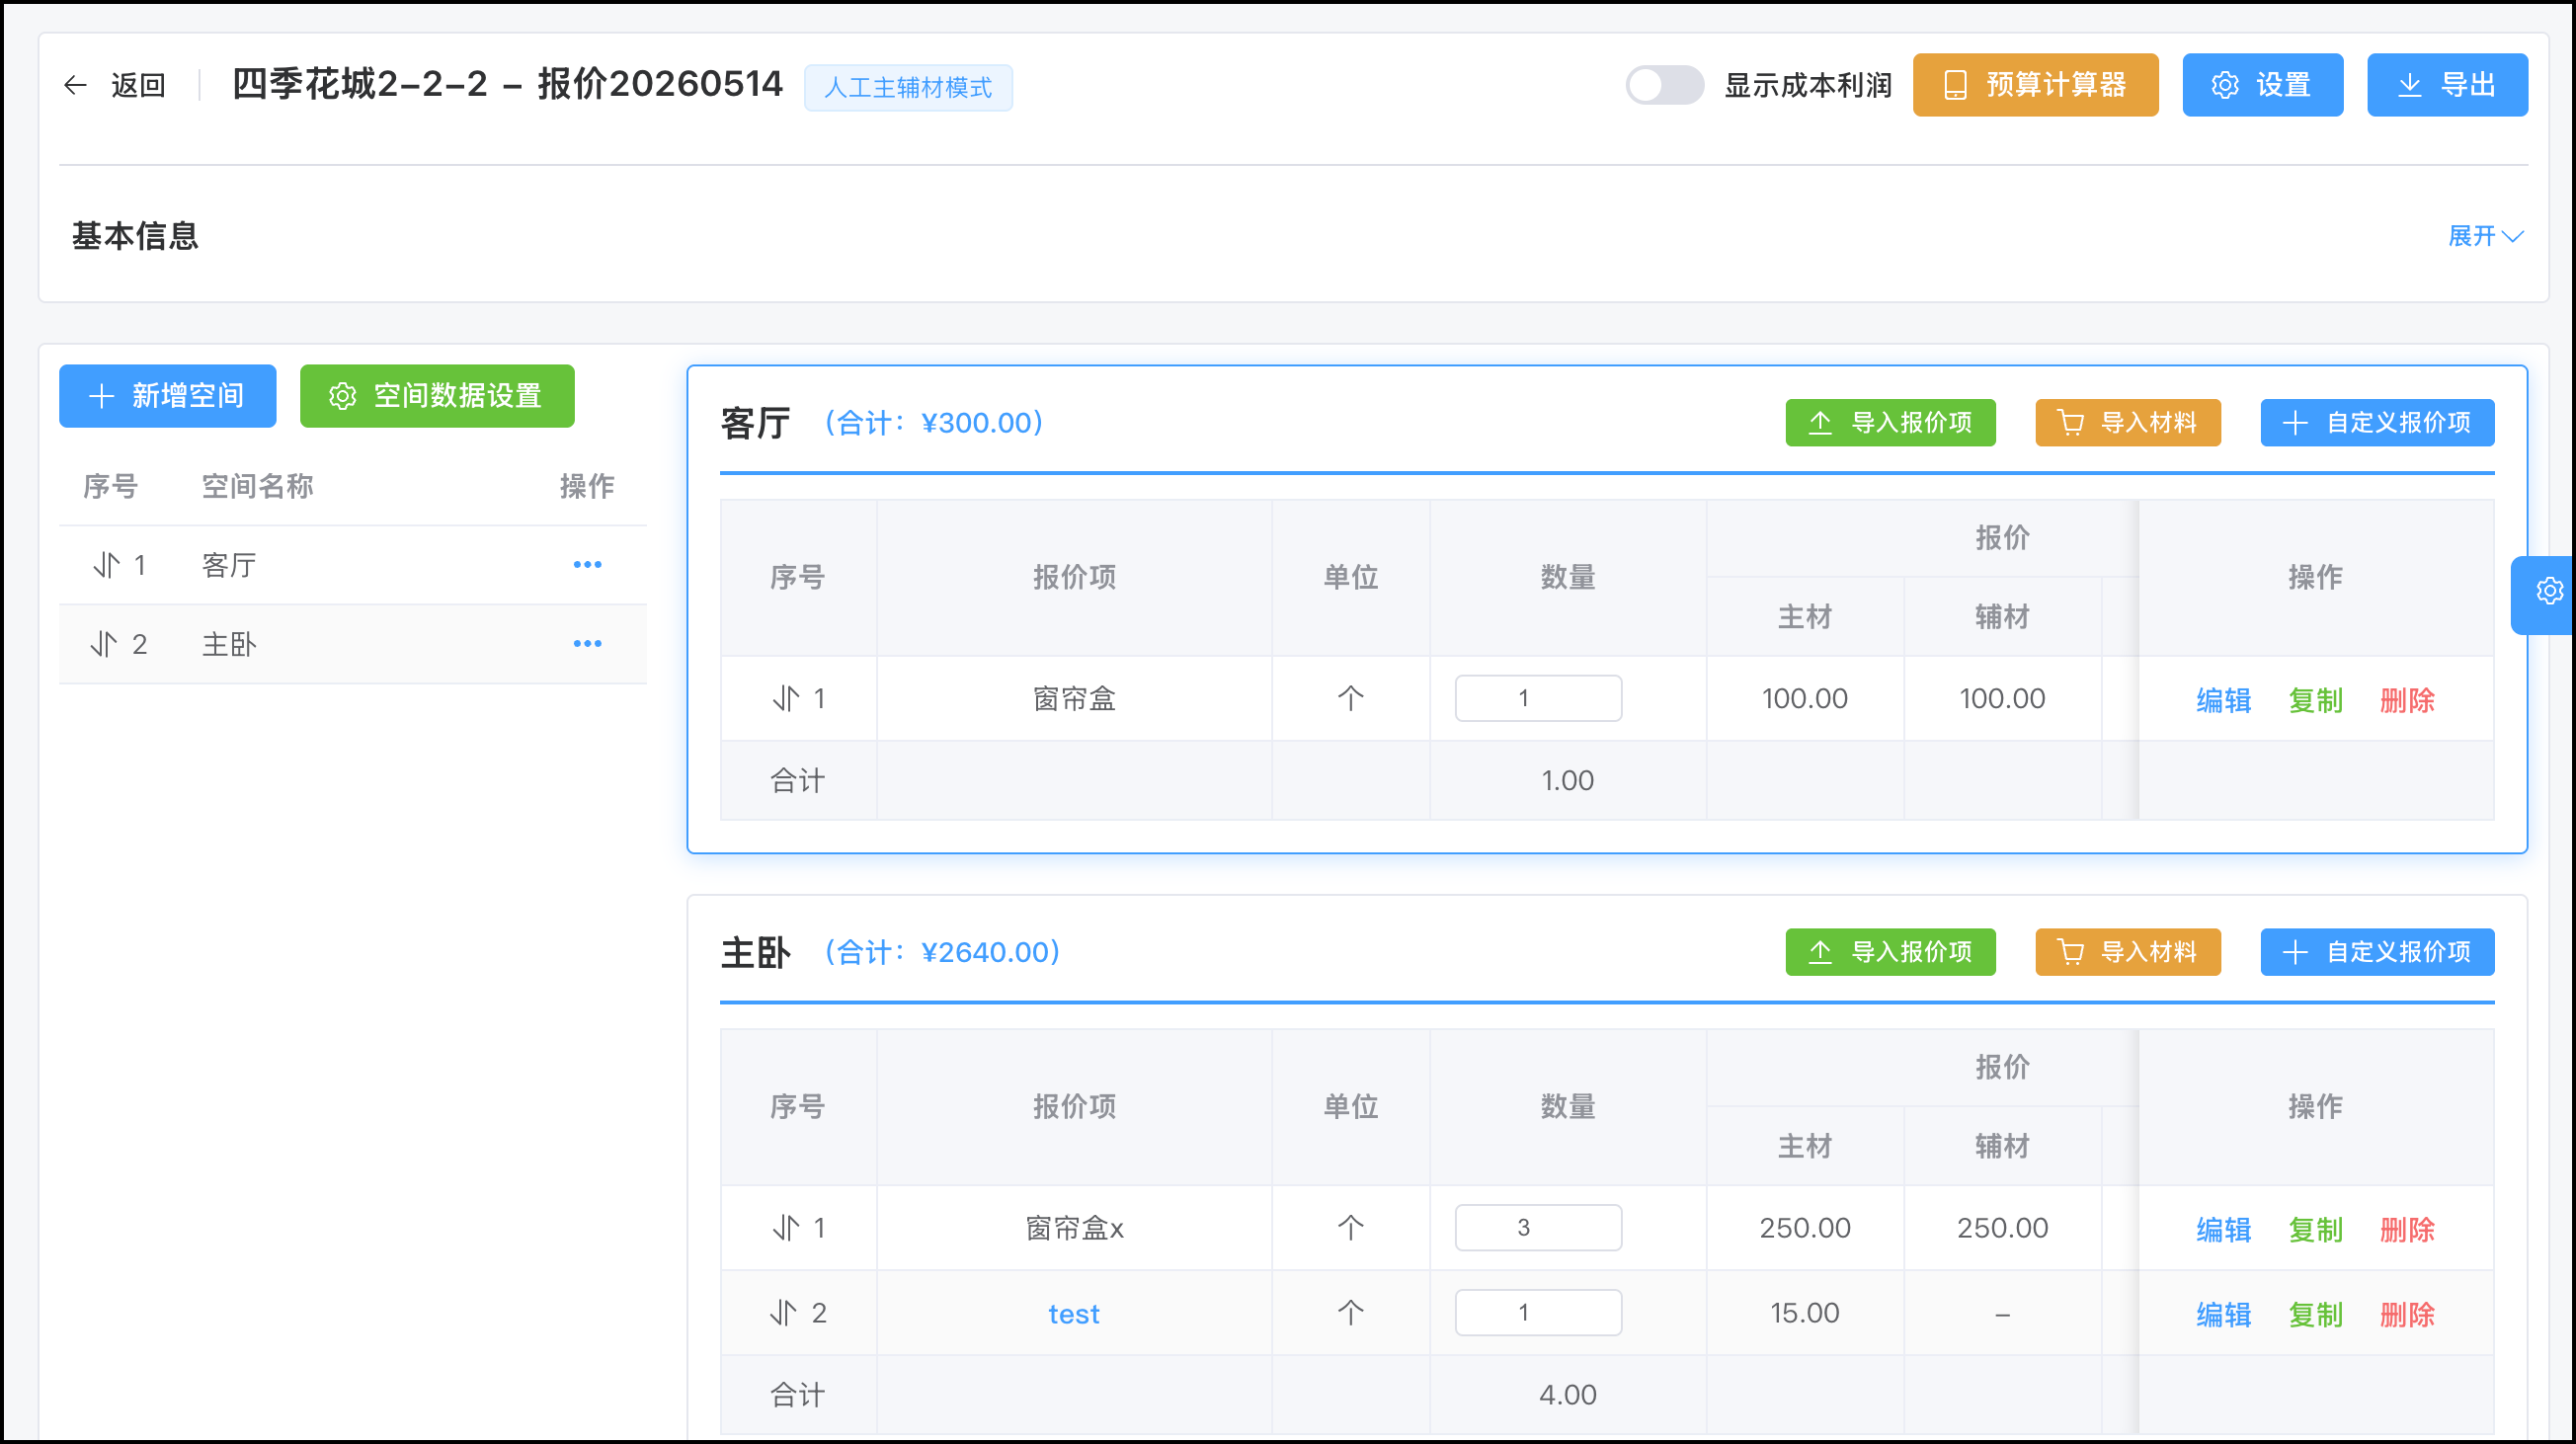Click the 1.00 total quantity in 客厅 table
The width and height of the screenshot is (2576, 1444).
[x=1567, y=780]
